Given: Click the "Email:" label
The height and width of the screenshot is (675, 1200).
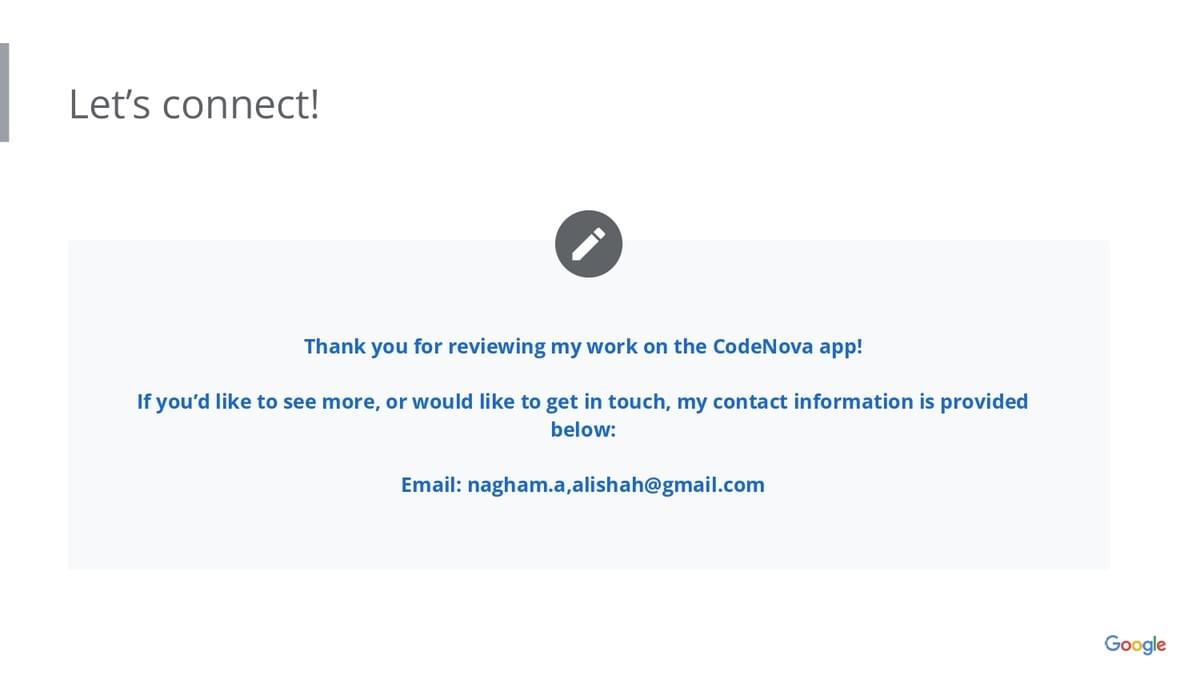Looking at the screenshot, I should [x=431, y=485].
